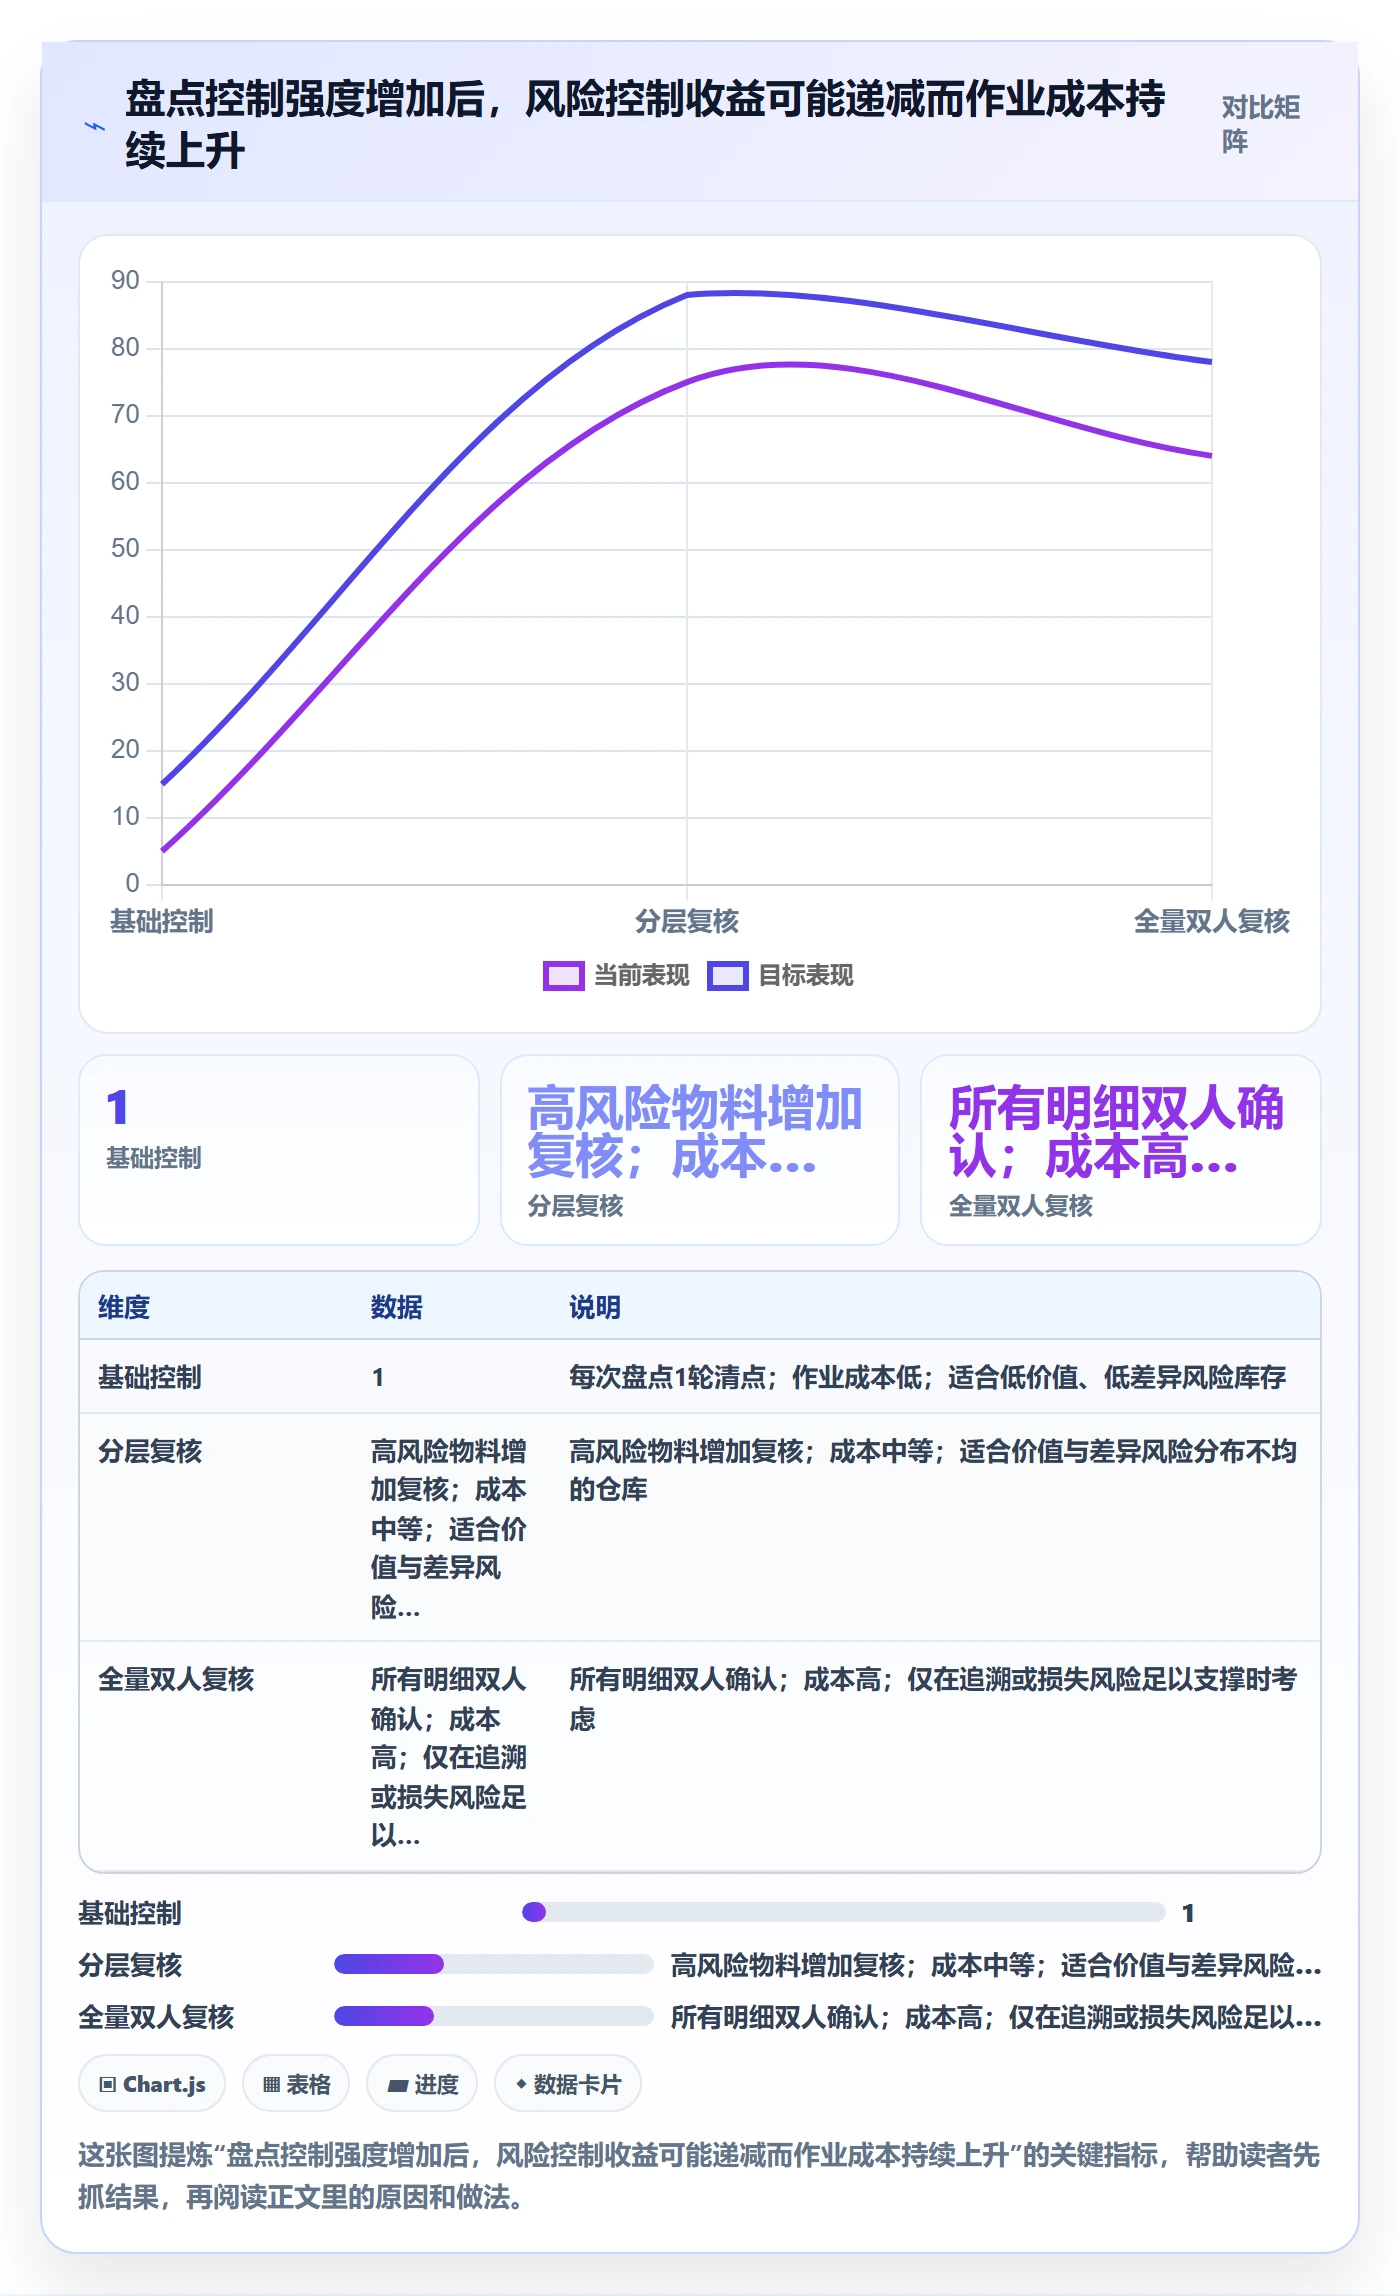This screenshot has height=2296, width=1400.
Task: Toggle the 目标表现 legend swatch
Action: (727, 975)
